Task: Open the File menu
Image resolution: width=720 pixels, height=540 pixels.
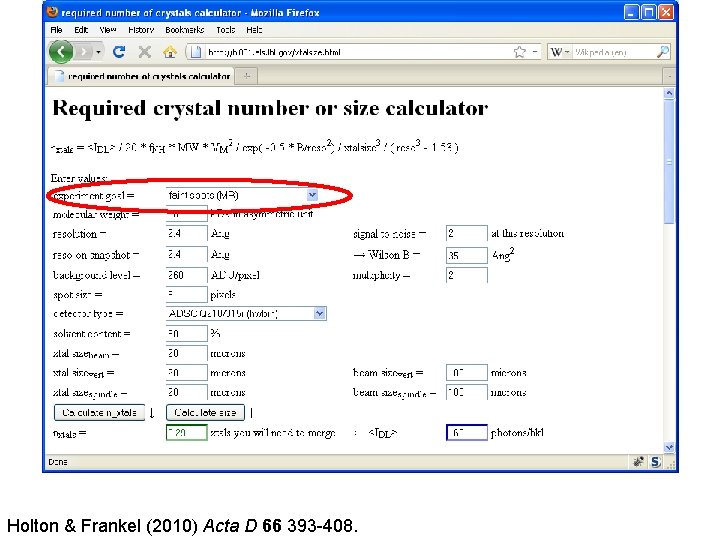Action: pyautogui.click(x=56, y=30)
